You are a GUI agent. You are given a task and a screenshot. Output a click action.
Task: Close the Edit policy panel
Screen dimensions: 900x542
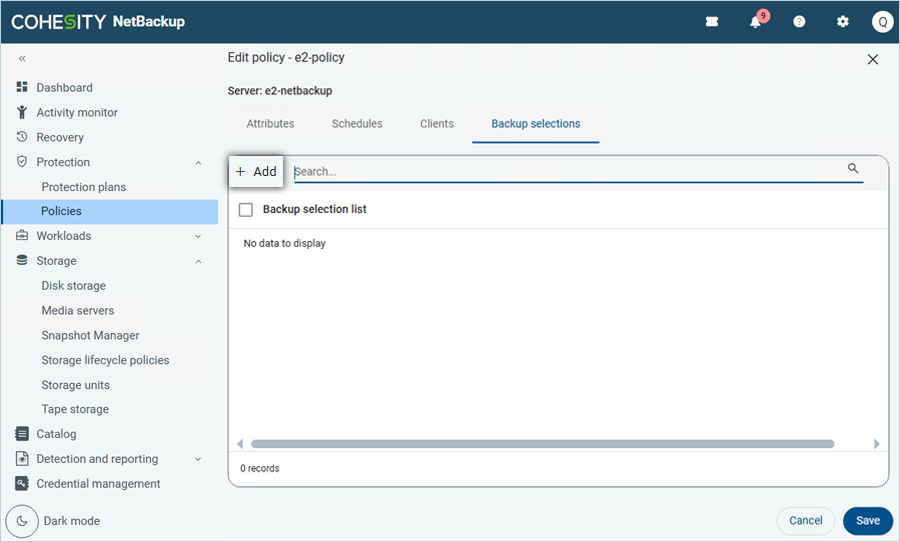[872, 60]
